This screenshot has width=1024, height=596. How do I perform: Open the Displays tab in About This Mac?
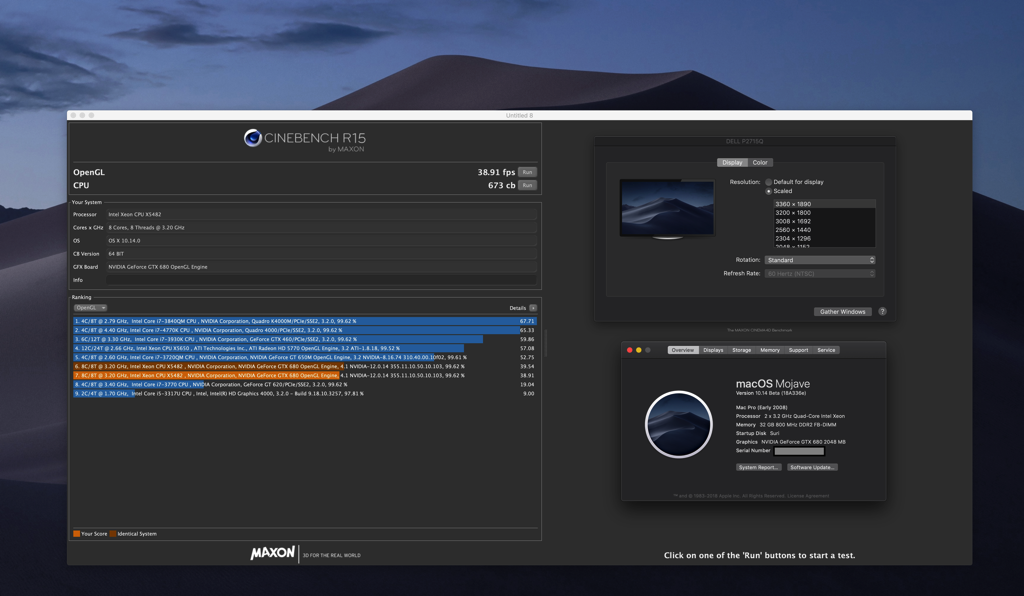click(x=713, y=350)
